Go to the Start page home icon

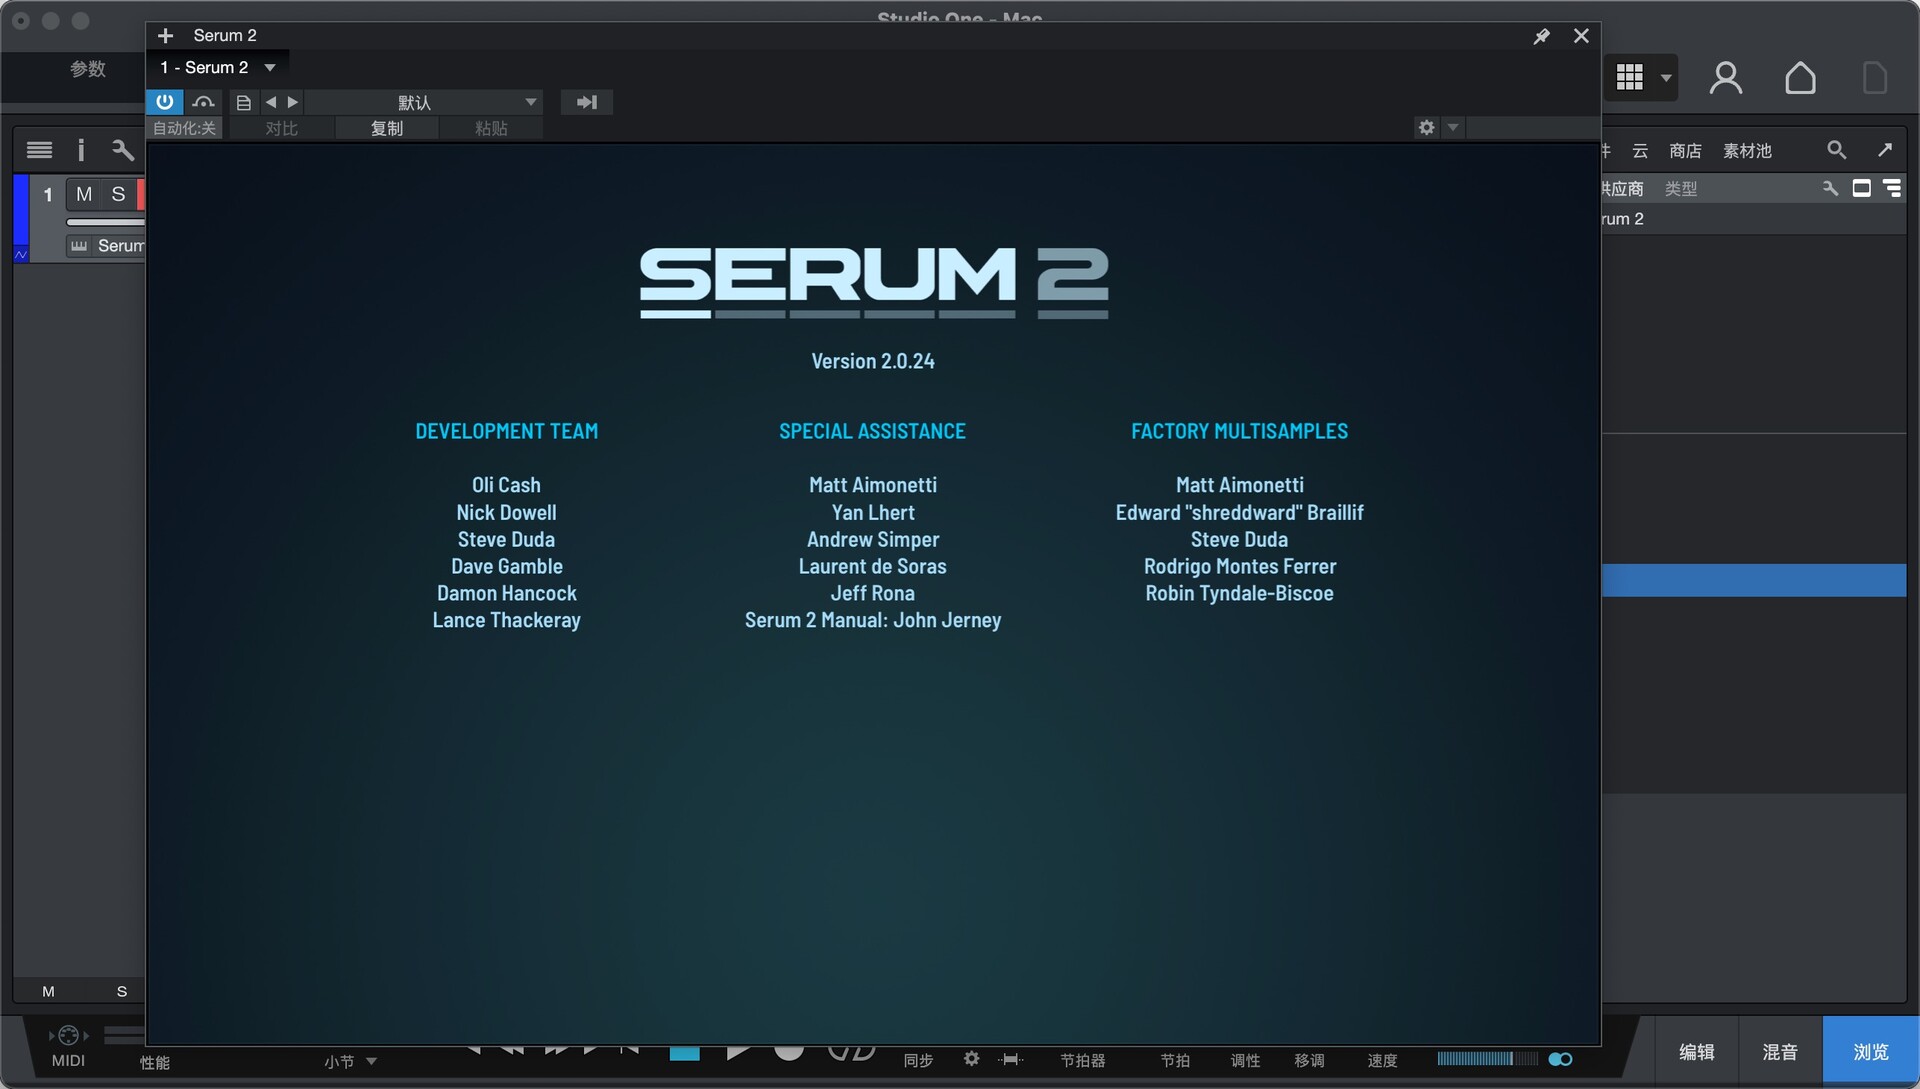point(1800,78)
